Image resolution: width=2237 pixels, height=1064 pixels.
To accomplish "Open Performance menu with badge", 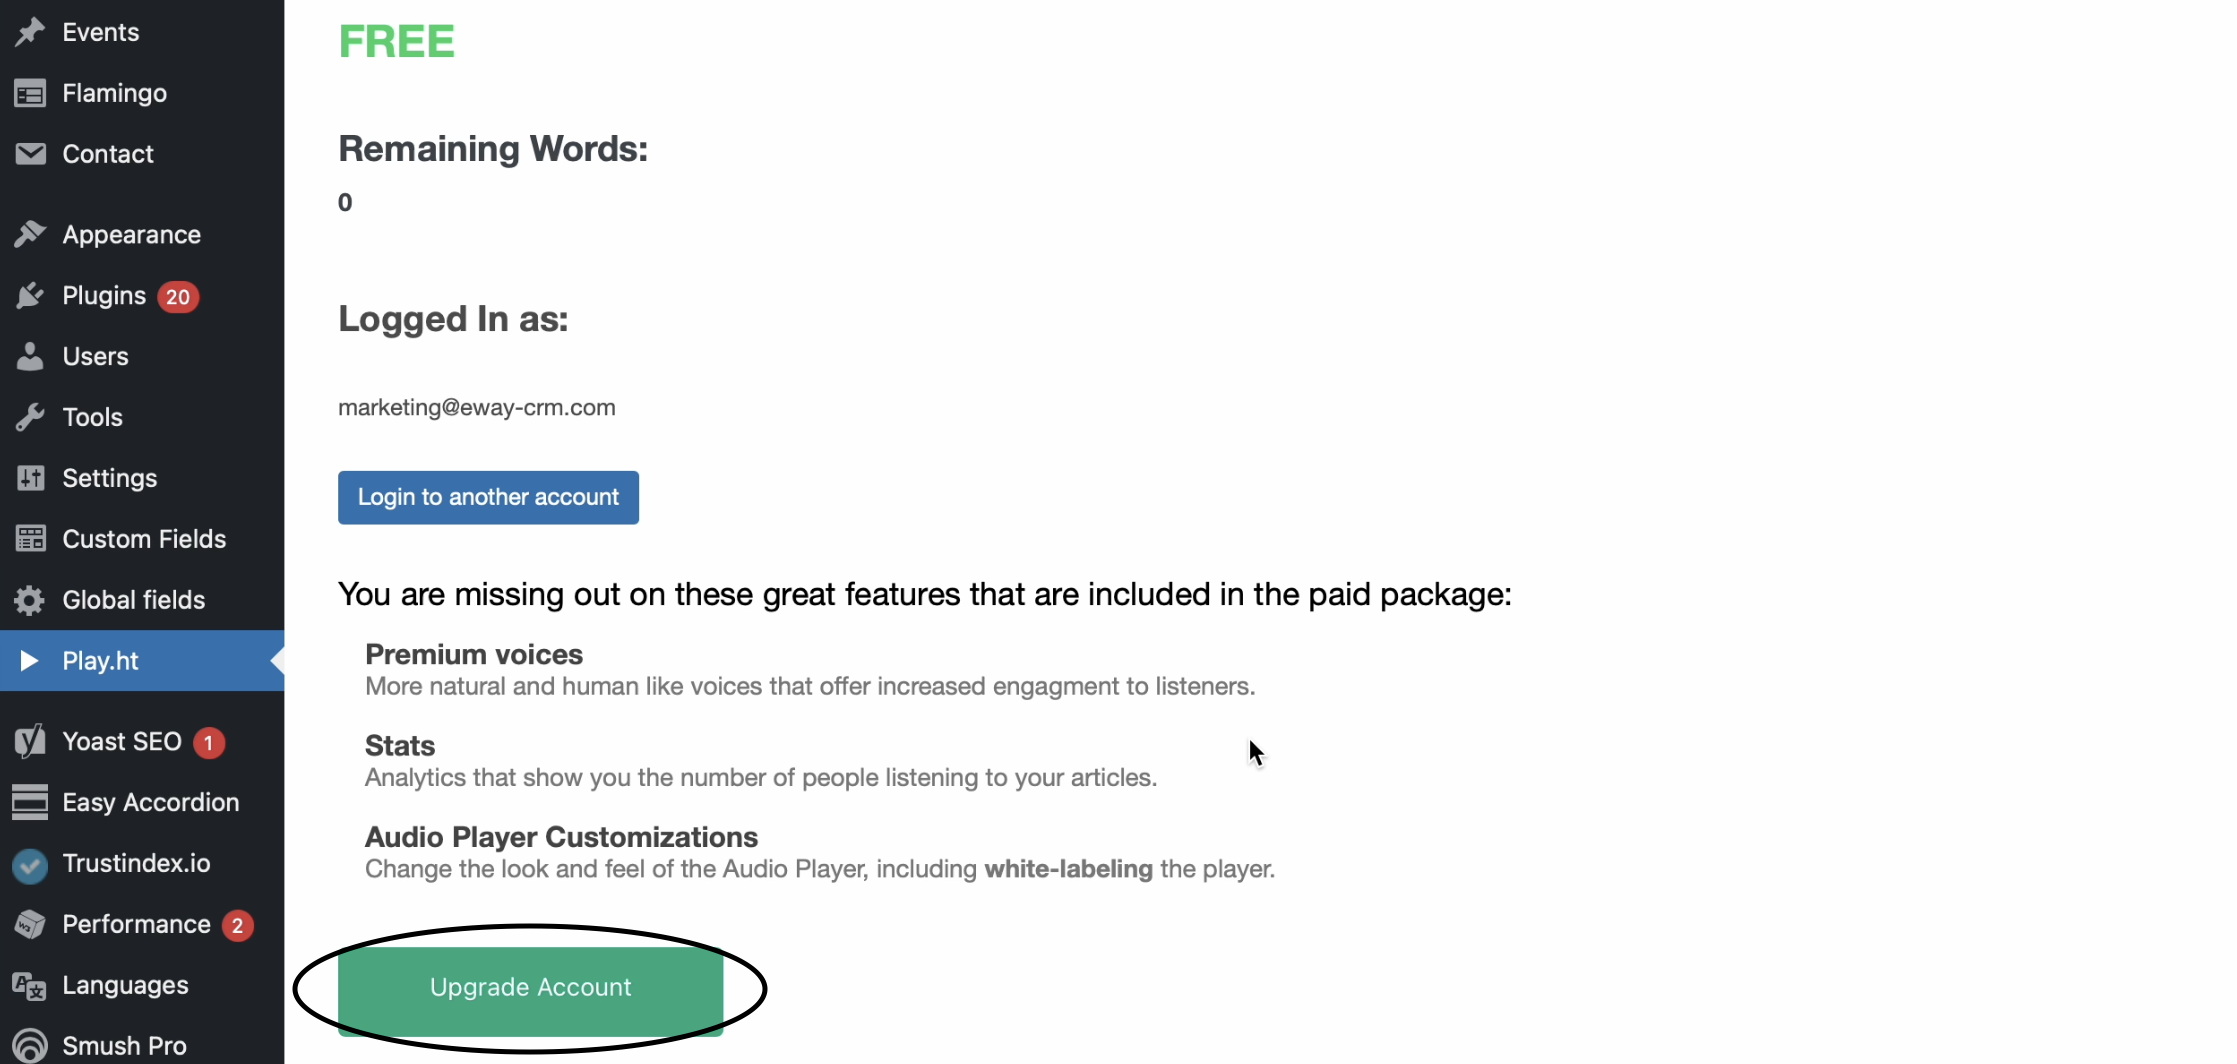I will 142,924.
